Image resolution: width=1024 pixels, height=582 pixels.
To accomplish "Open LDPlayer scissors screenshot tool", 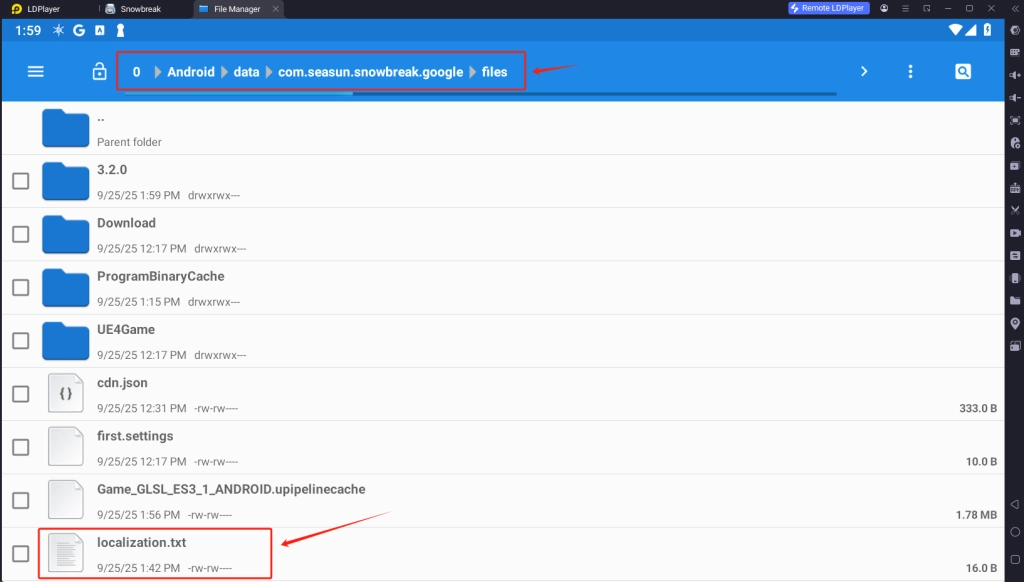I will pyautogui.click(x=1014, y=210).
